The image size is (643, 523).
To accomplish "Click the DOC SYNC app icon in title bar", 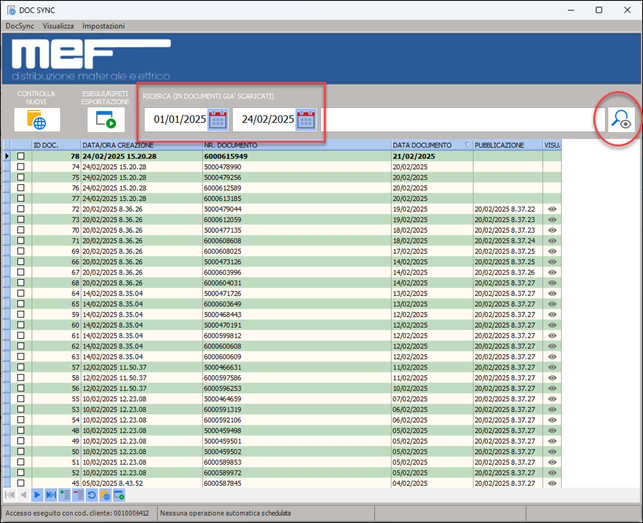I will [x=11, y=10].
